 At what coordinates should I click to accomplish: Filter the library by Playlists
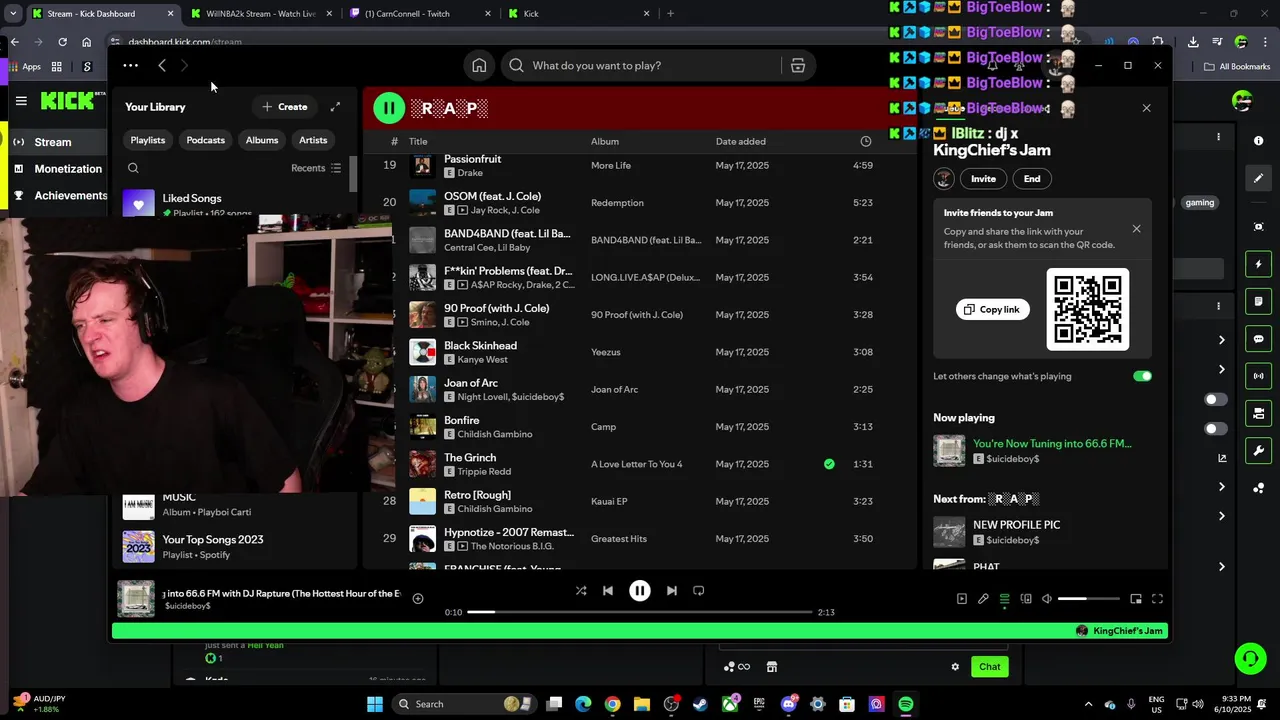pyautogui.click(x=148, y=140)
